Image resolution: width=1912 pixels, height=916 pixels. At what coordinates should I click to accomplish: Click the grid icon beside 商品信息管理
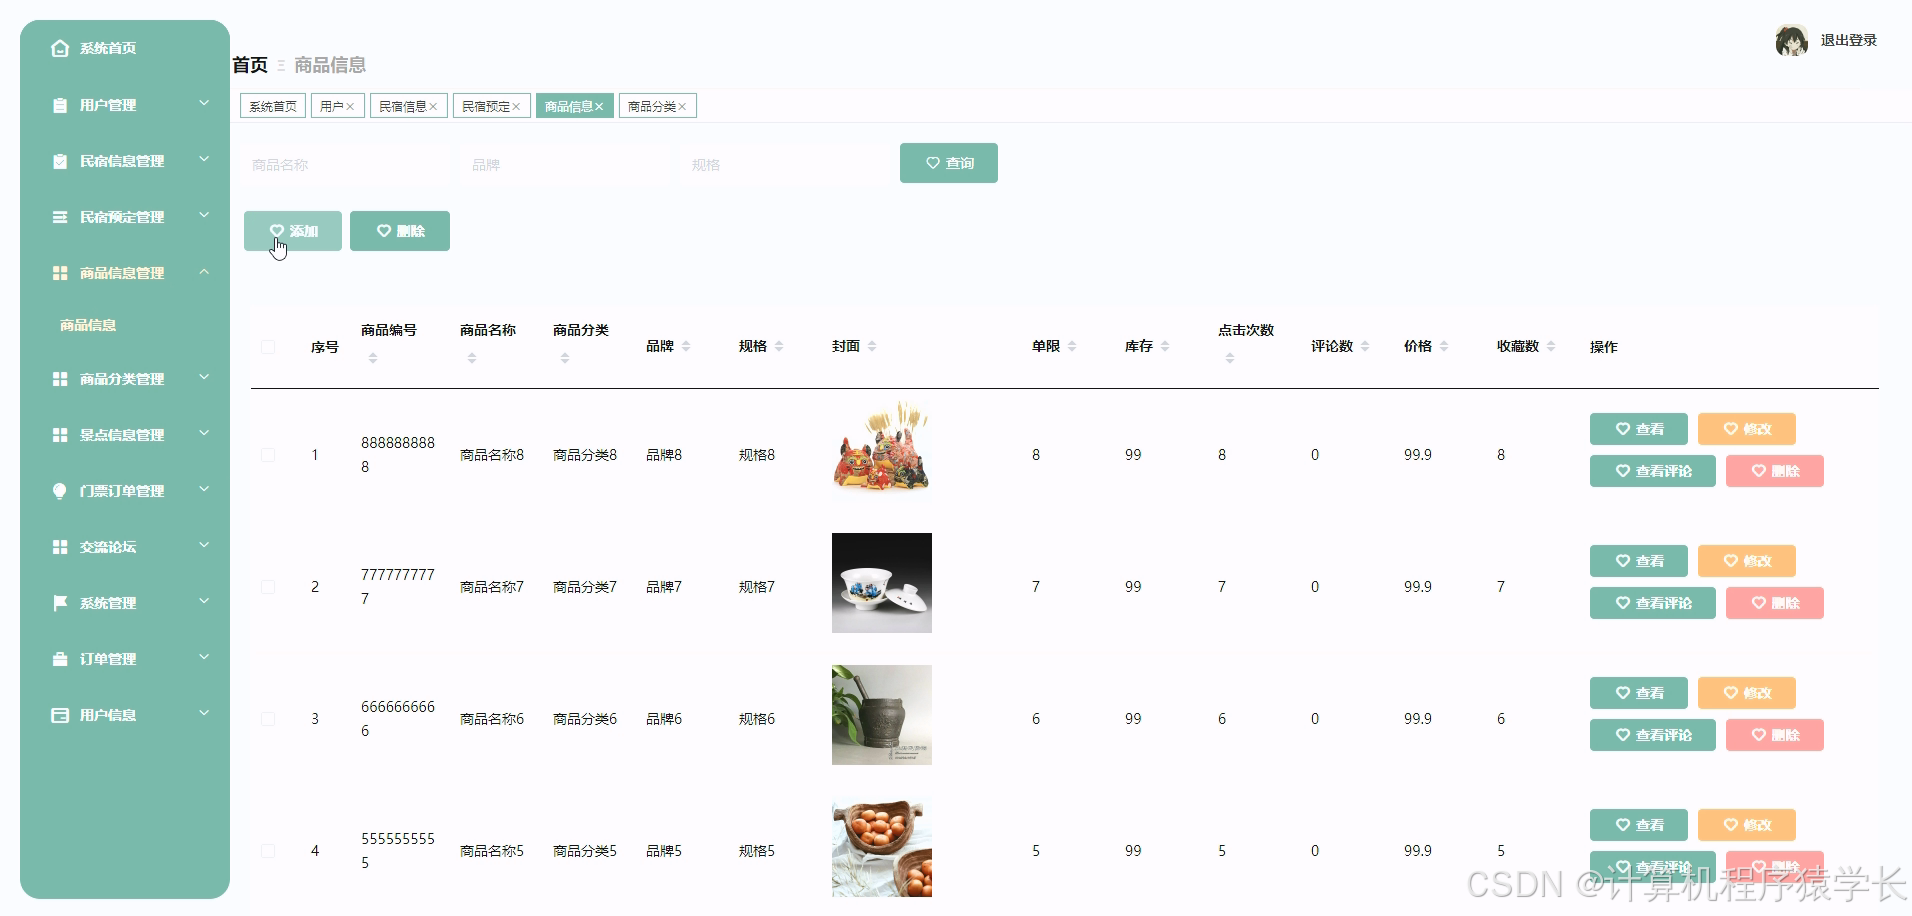pyautogui.click(x=60, y=273)
